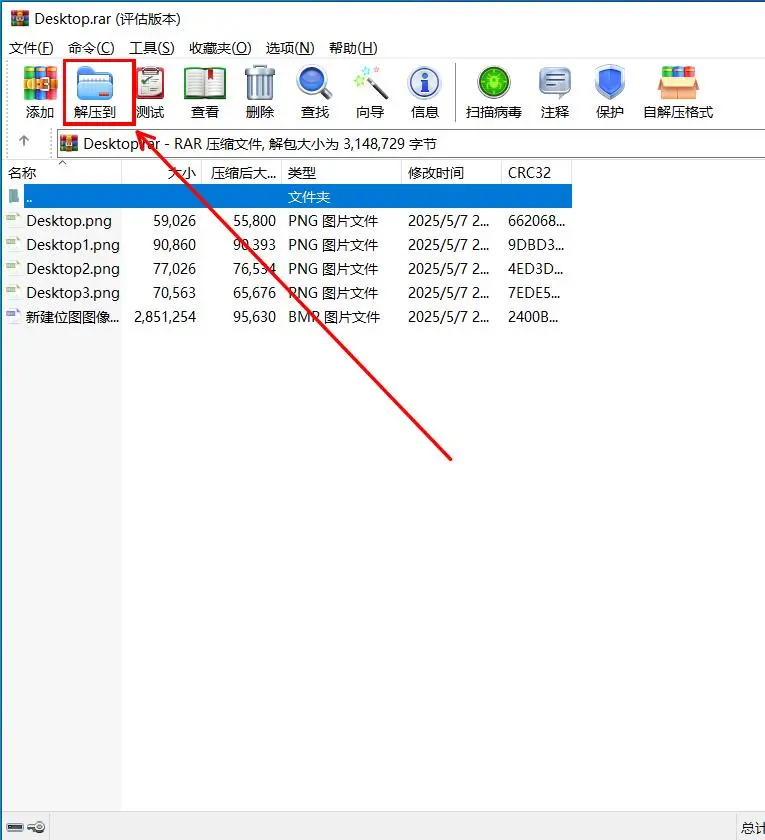This screenshot has height=840, width=765.
Task: Click size value 77,026
Action: [x=174, y=269]
